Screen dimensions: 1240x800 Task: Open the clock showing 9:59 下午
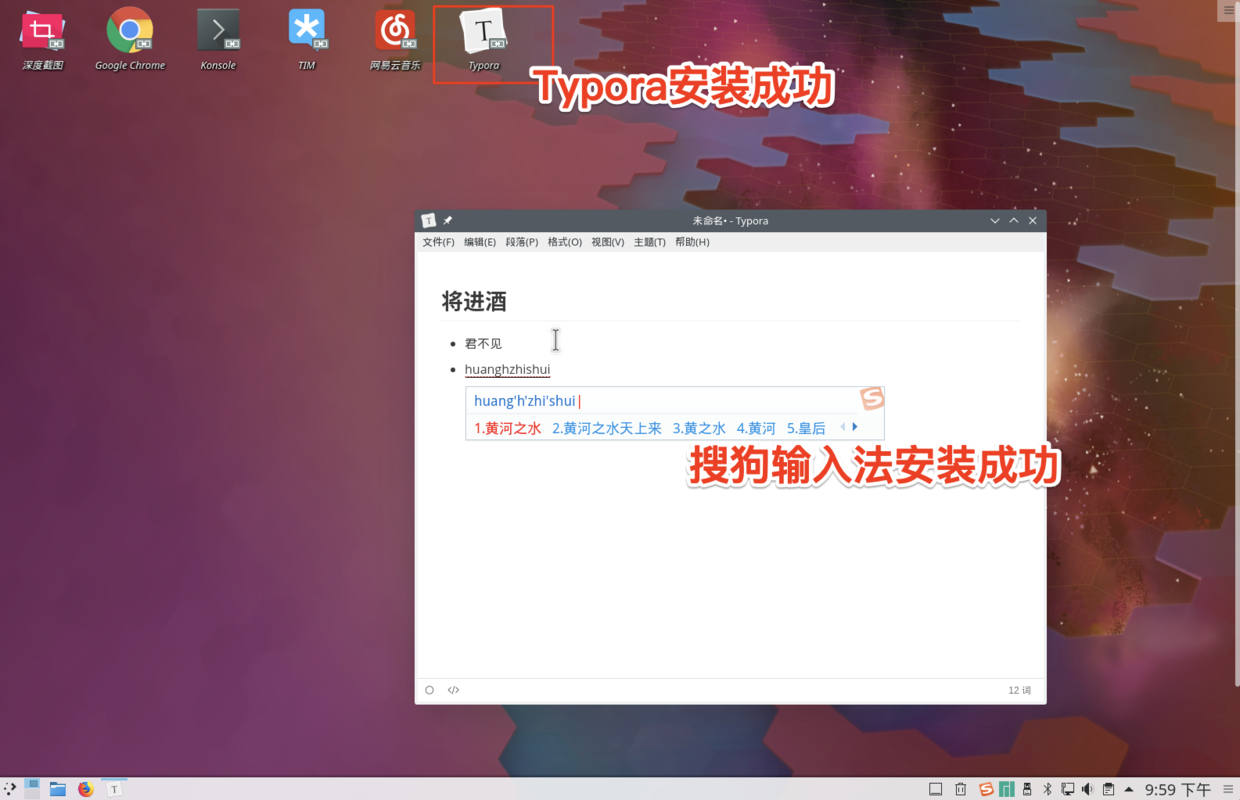click(1178, 789)
